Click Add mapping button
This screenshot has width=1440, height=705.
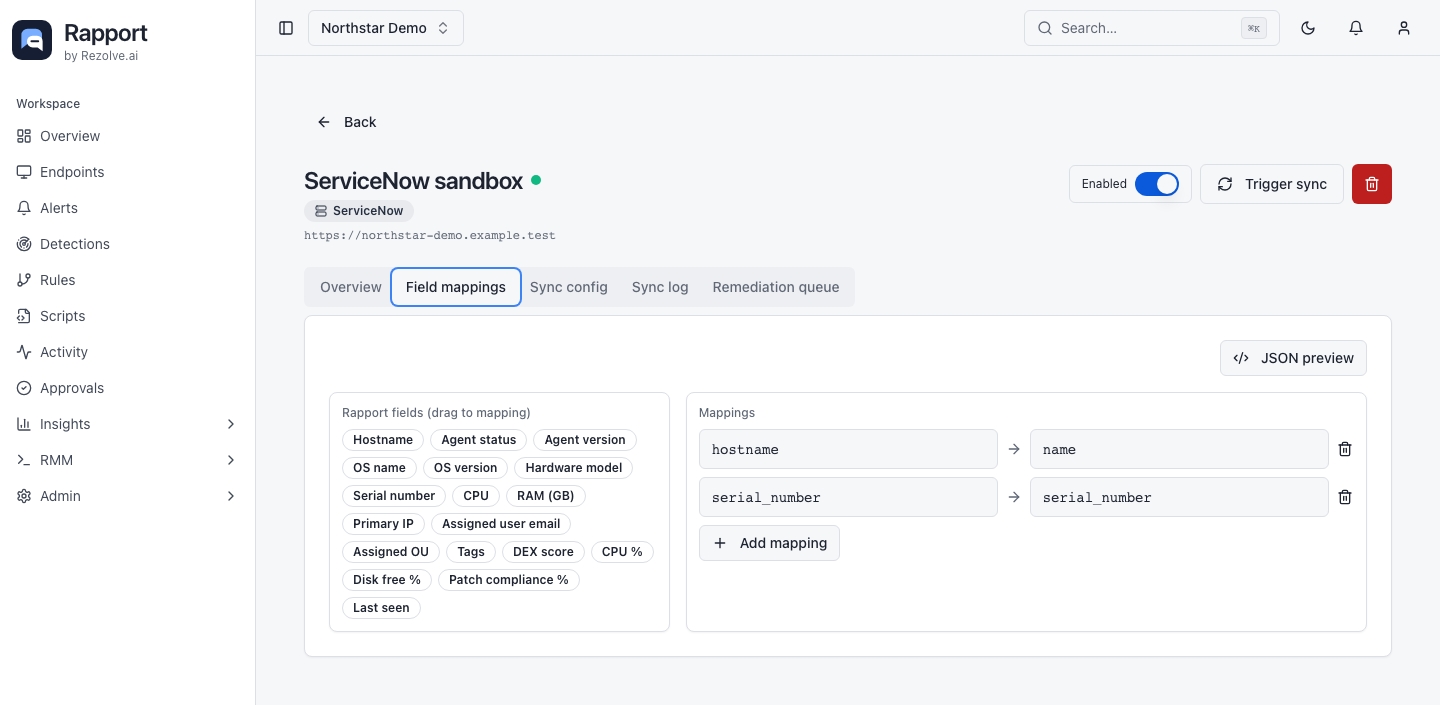tap(769, 543)
